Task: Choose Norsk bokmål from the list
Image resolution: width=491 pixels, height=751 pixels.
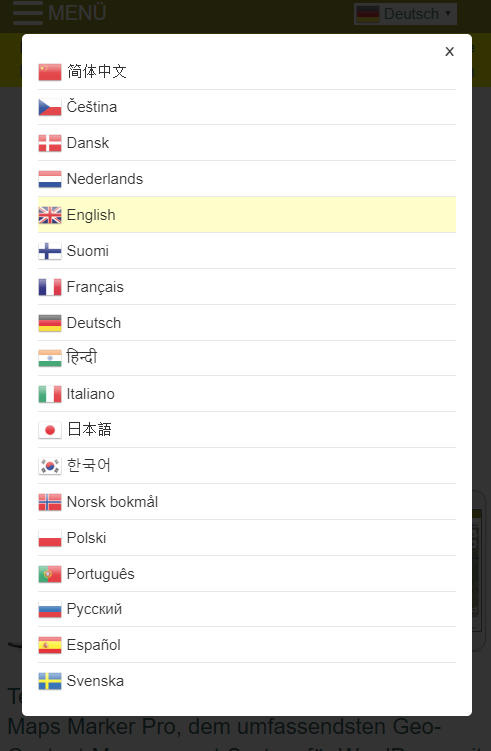Action: coord(247,501)
